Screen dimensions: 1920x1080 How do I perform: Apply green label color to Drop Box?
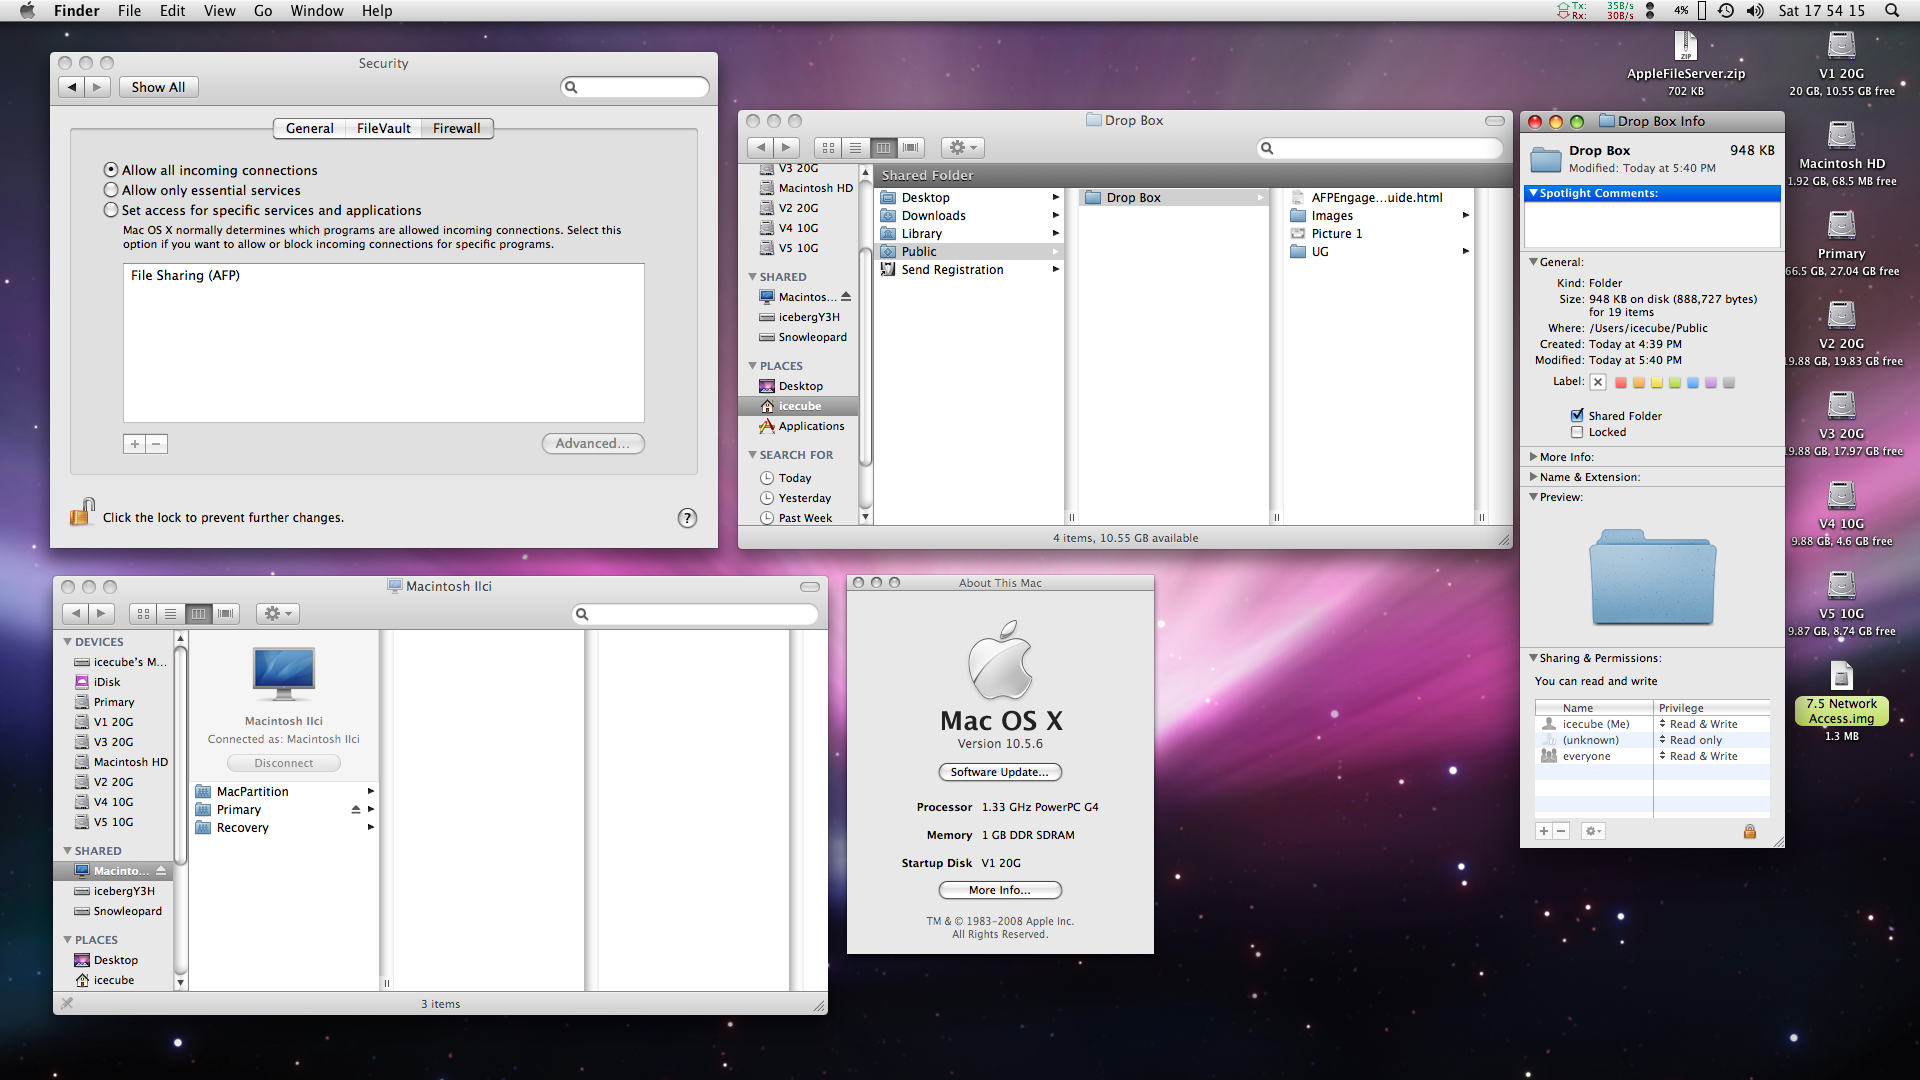pyautogui.click(x=1675, y=382)
